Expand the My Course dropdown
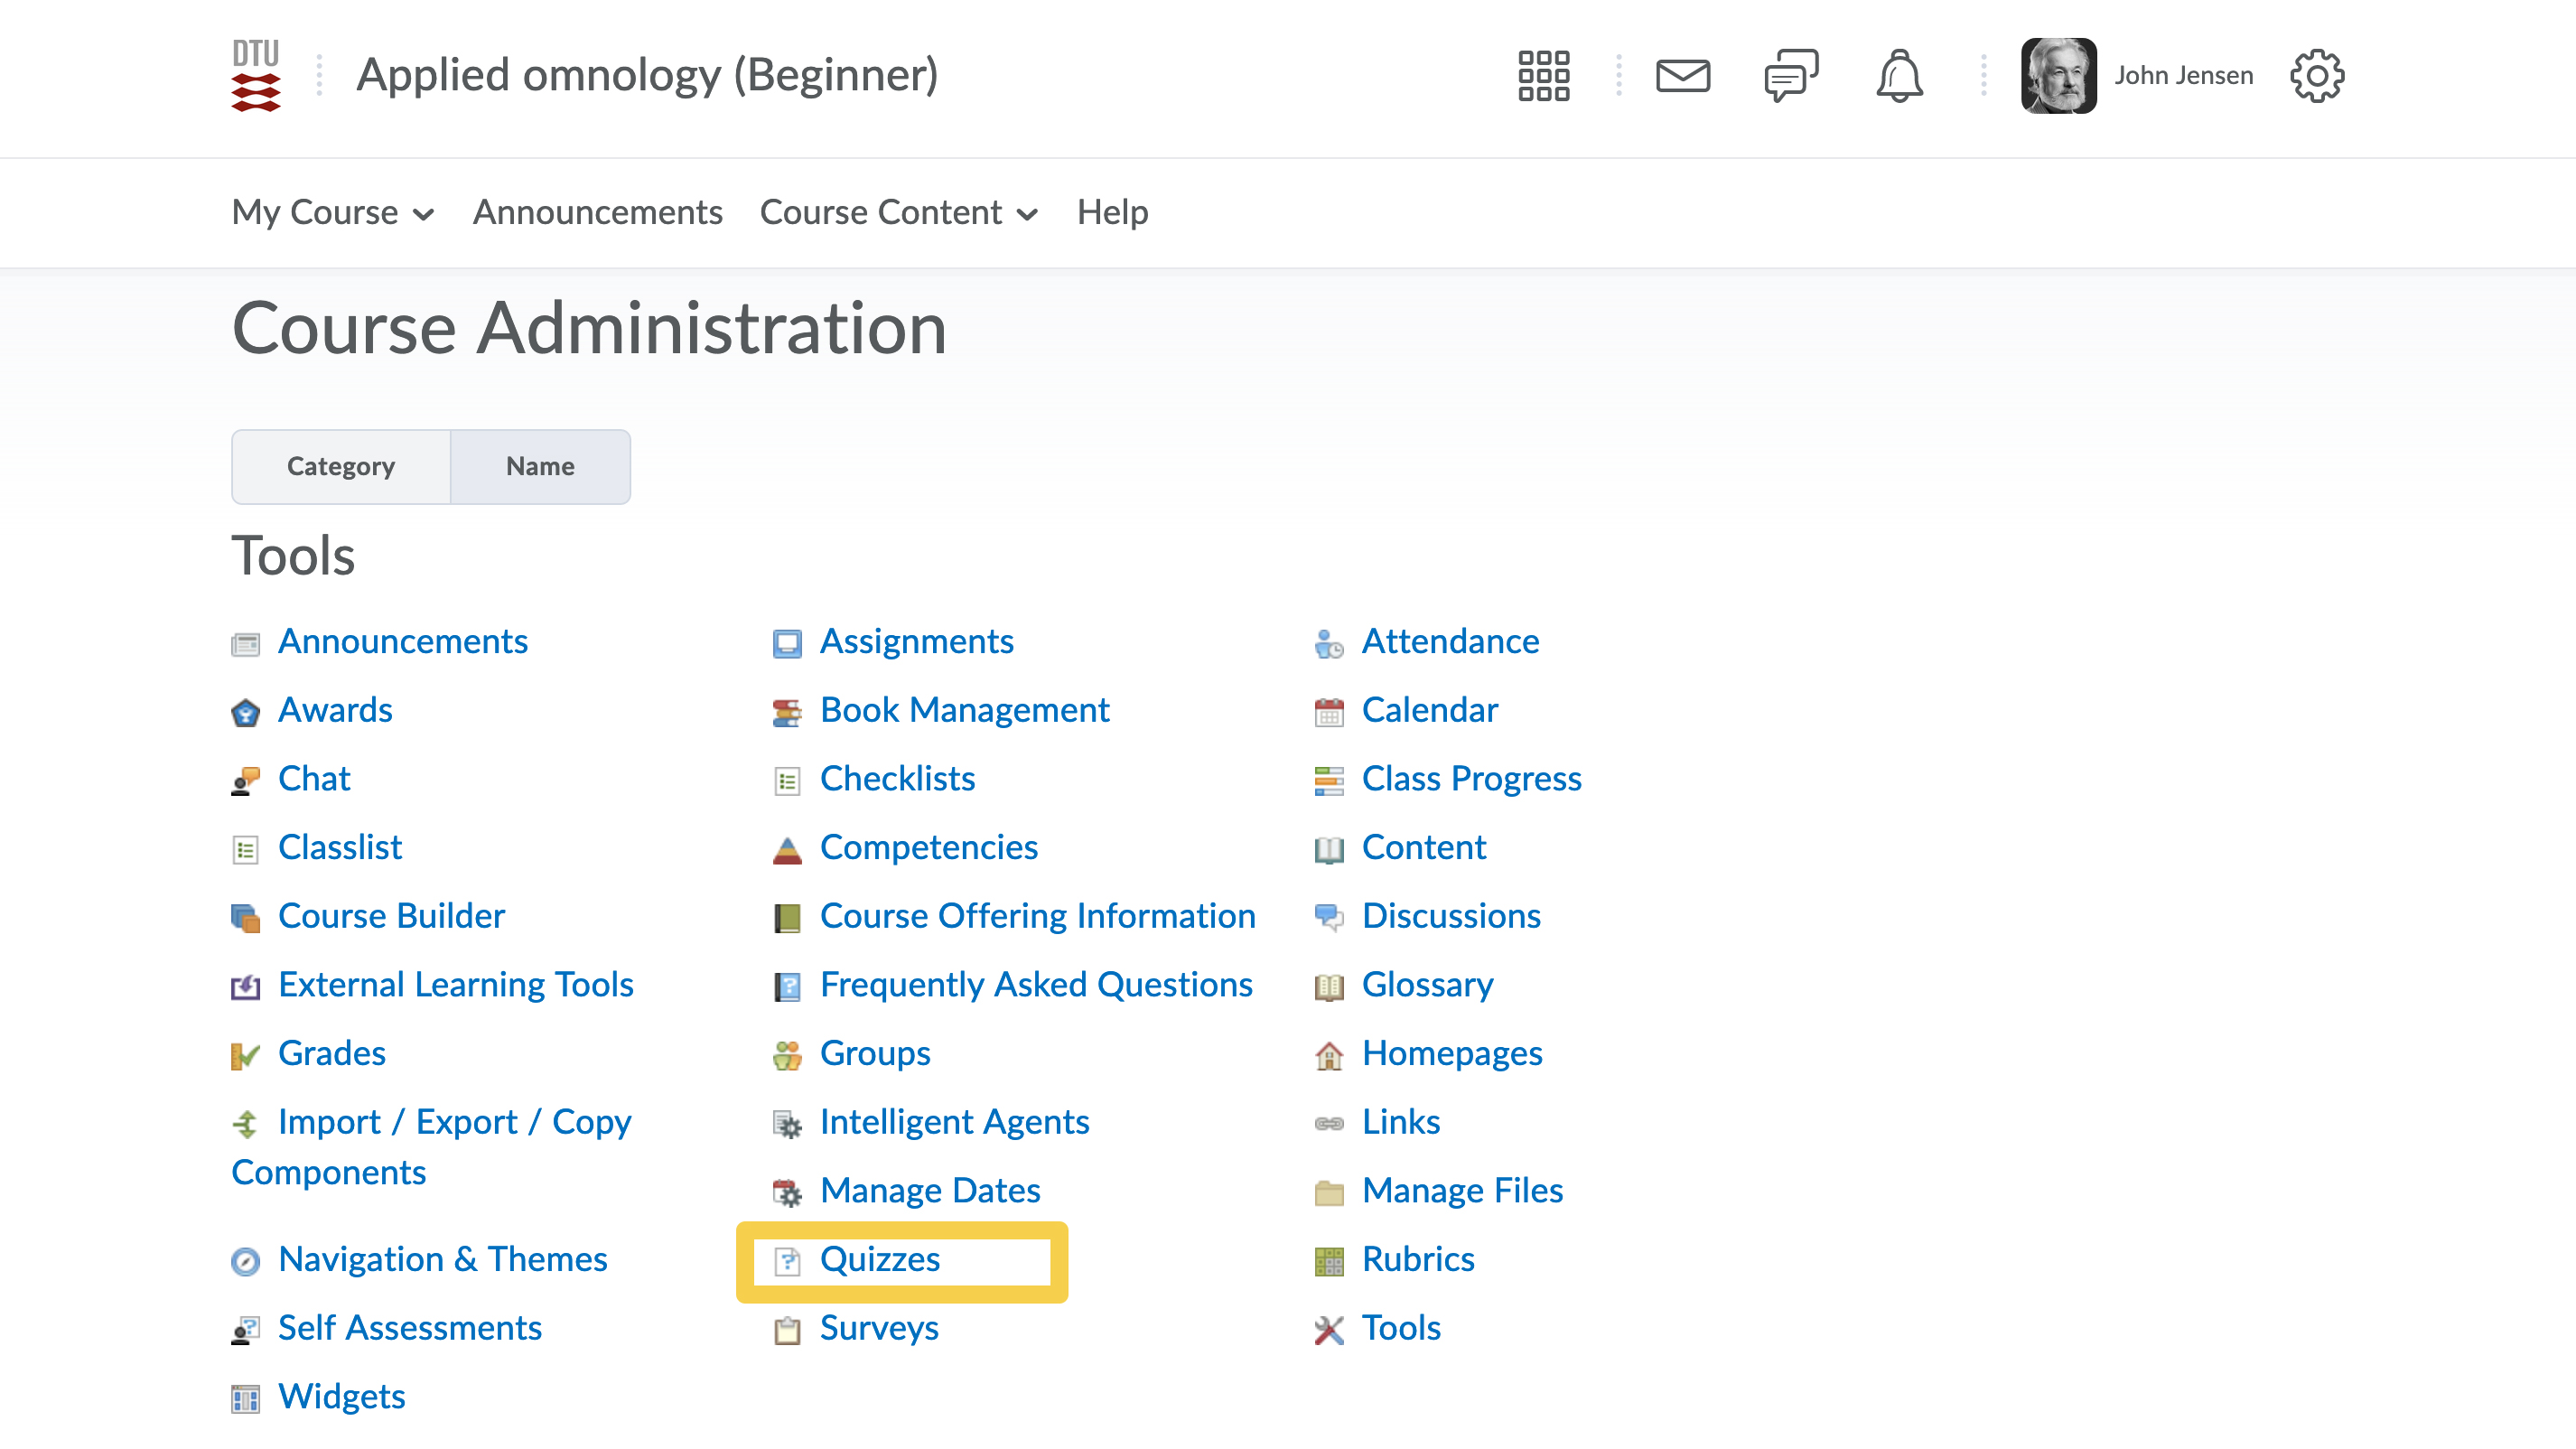Screen dimensions: 2576x1449 click(x=332, y=213)
